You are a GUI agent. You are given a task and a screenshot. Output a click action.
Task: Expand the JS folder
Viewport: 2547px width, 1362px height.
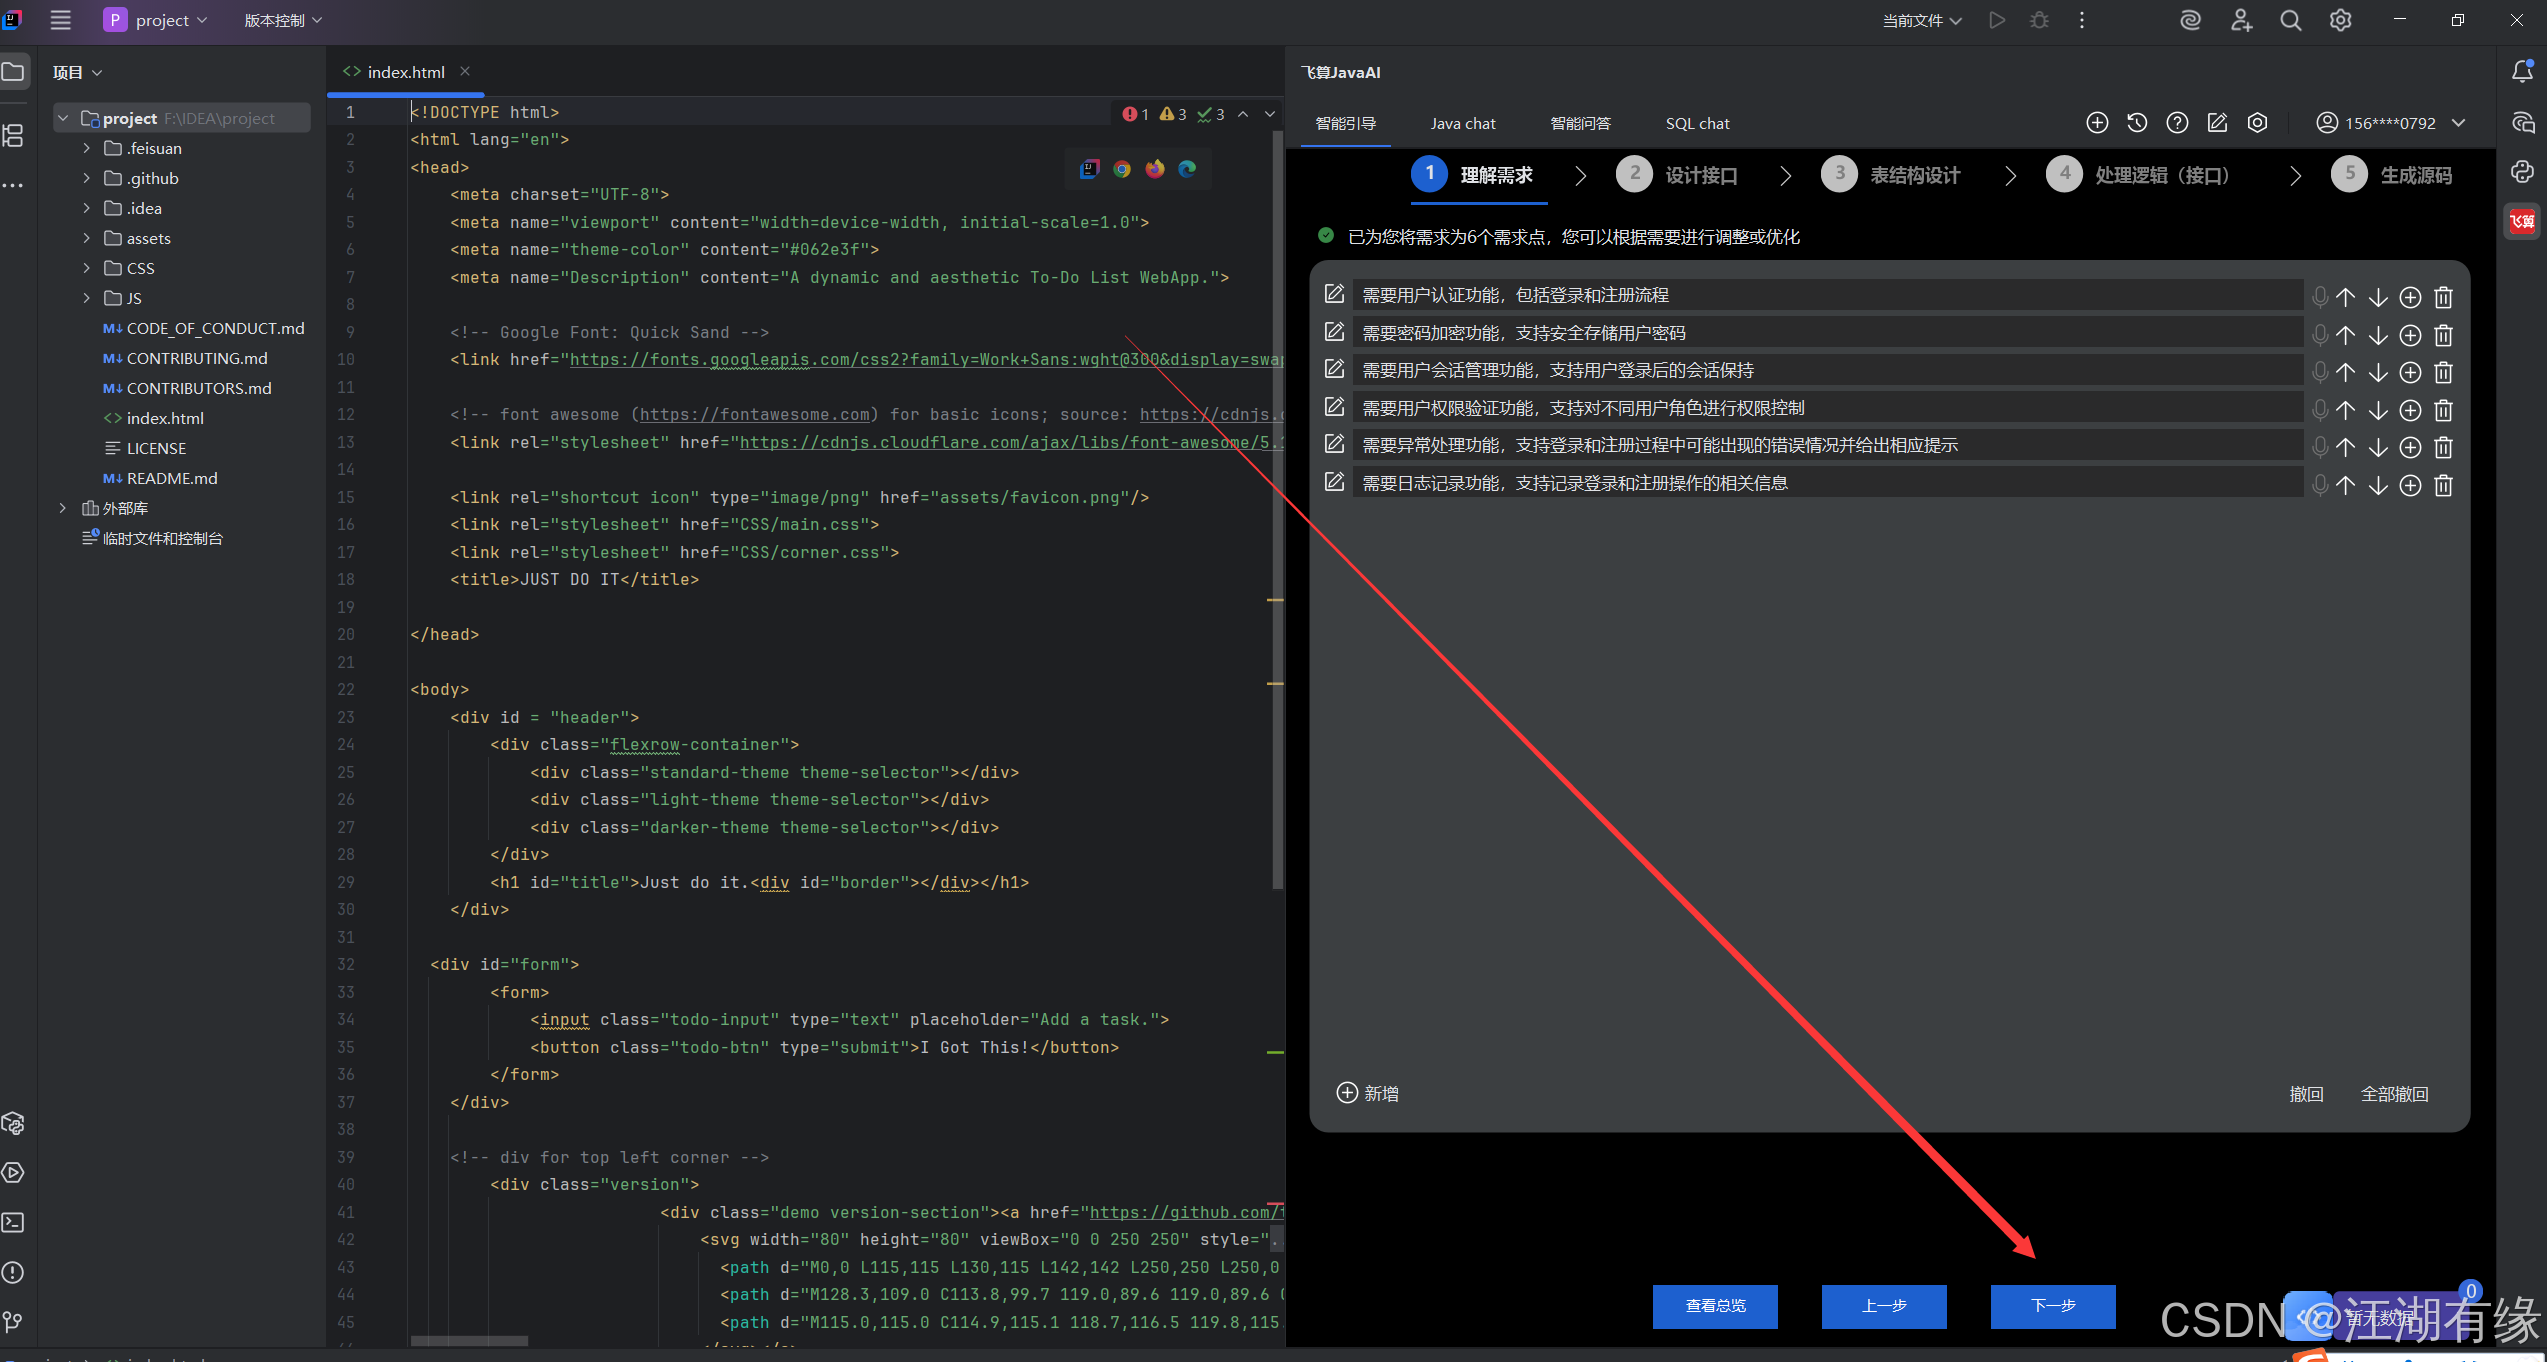point(87,298)
